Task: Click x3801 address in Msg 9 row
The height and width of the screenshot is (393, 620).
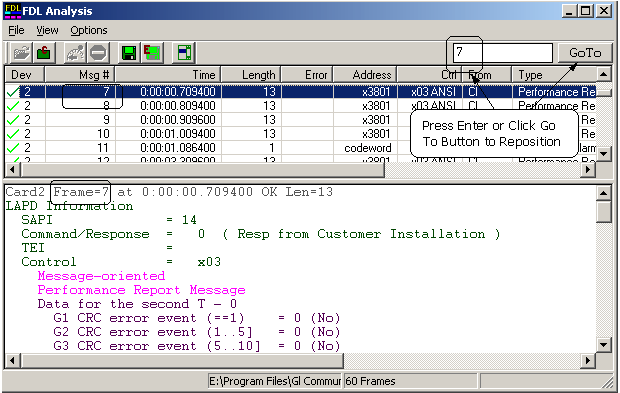Action: coord(376,120)
